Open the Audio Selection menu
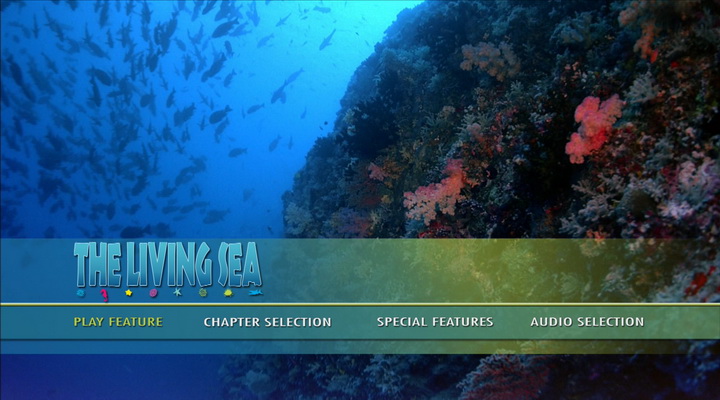Screen dimensions: 720x400 pyautogui.click(x=587, y=322)
